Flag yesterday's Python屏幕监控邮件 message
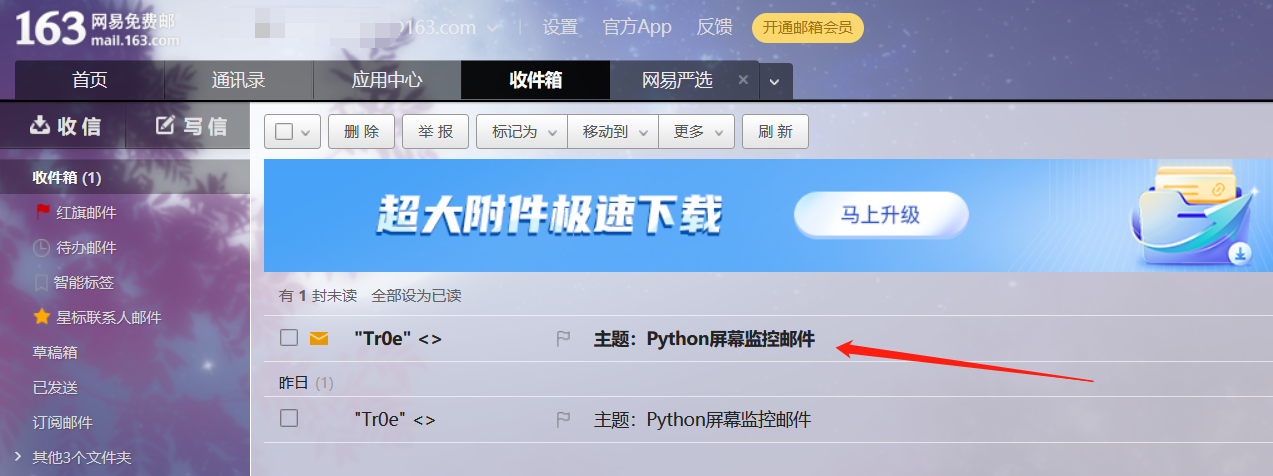Screen dimensions: 1273x476 coord(563,419)
